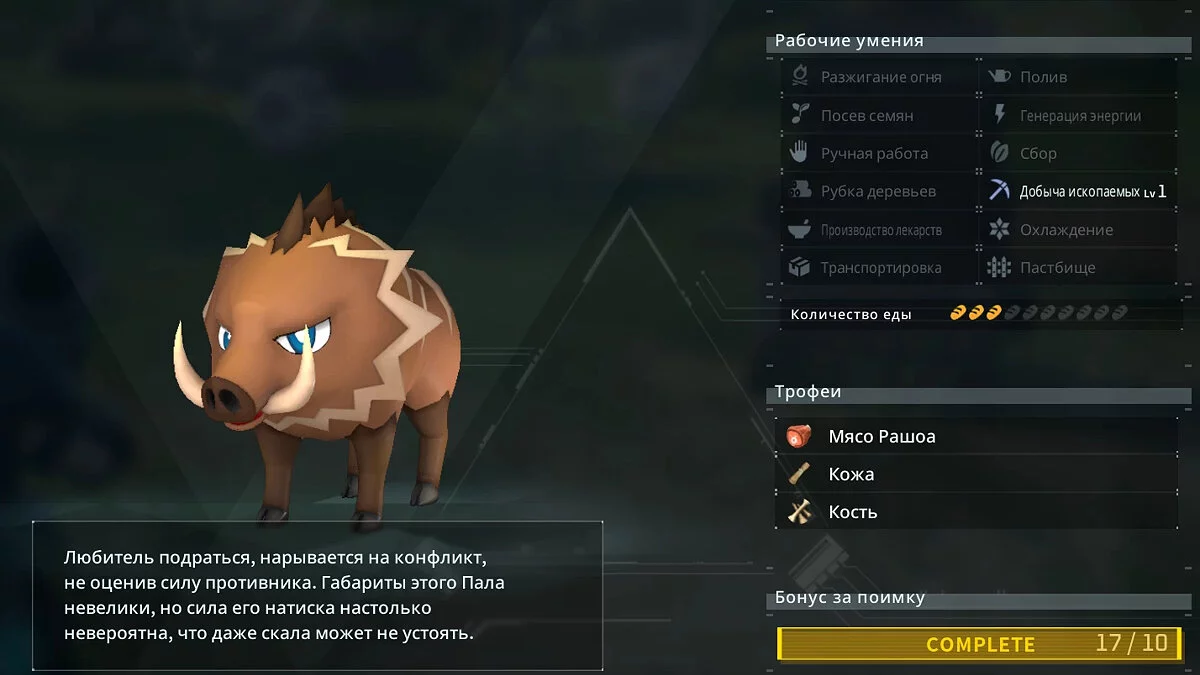Click the Генерация энергии lightning icon
Screen dimensions: 1200x675
click(999, 114)
